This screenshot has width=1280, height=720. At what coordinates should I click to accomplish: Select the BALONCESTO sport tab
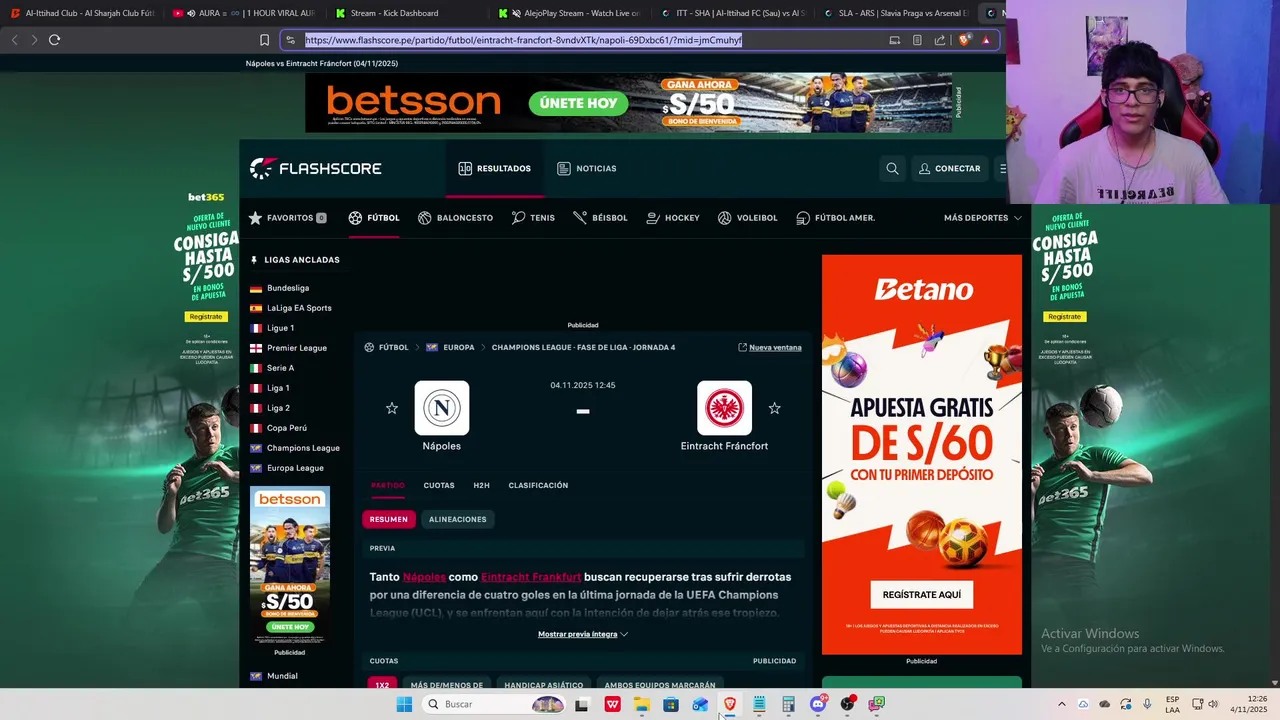click(x=455, y=218)
